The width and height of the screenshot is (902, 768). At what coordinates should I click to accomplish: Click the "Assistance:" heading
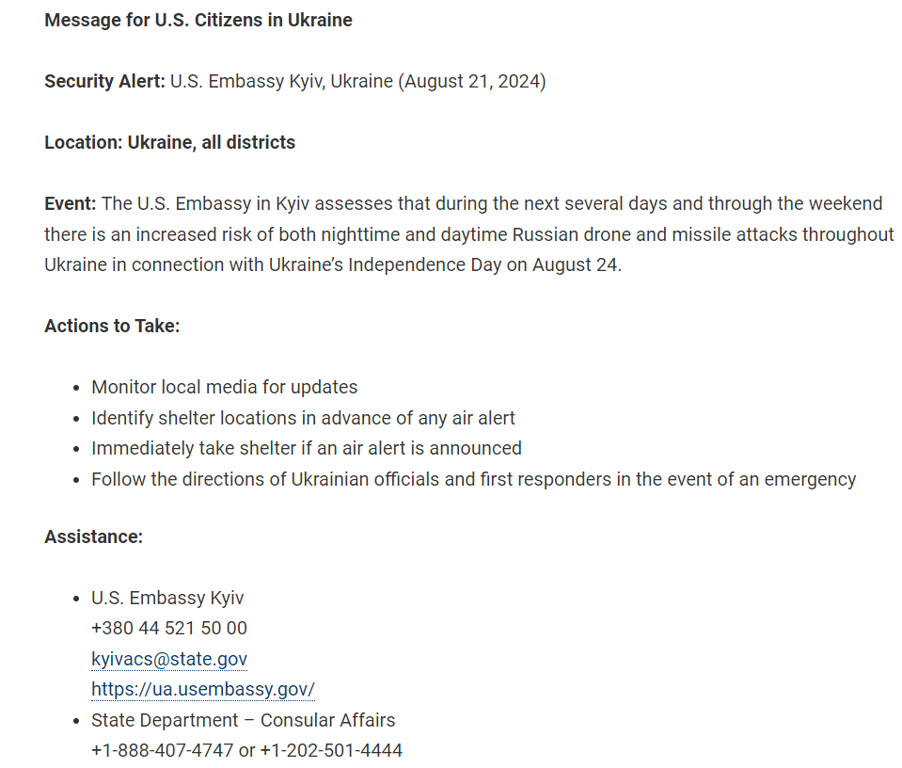94,537
